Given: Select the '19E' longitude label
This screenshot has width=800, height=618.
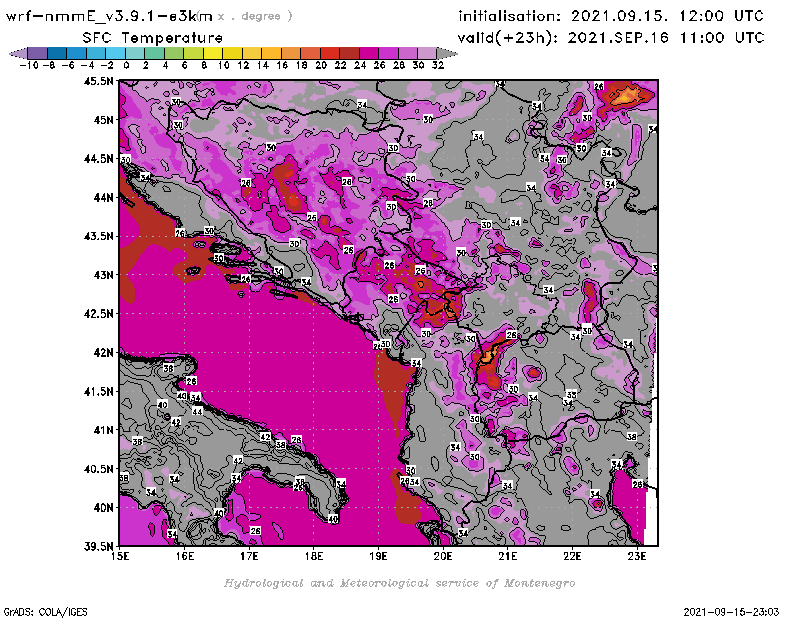Looking at the screenshot, I should pyautogui.click(x=378, y=556).
